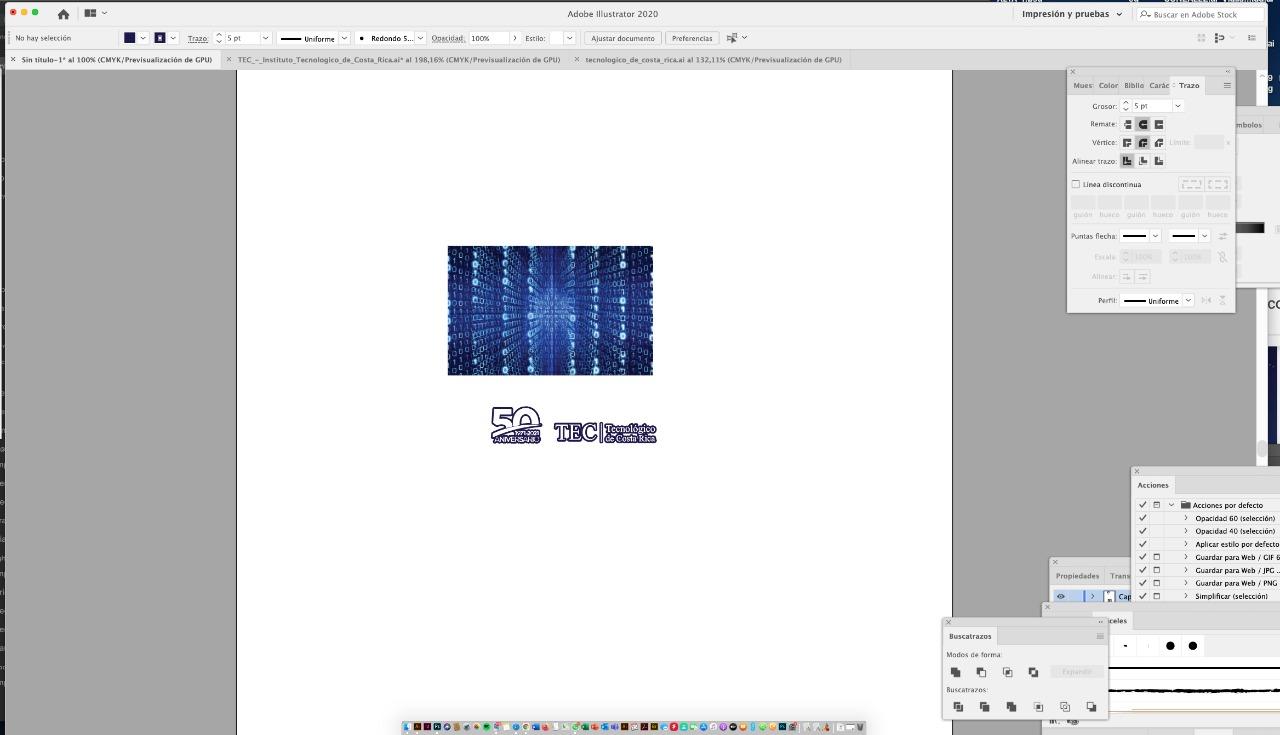Select round cap in the Trazo panel

1143,124
